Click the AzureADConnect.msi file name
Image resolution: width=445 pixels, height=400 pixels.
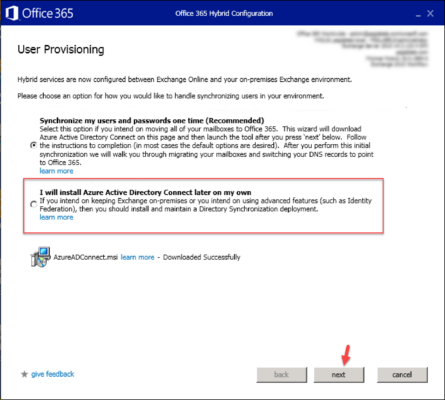pyautogui.click(x=86, y=257)
